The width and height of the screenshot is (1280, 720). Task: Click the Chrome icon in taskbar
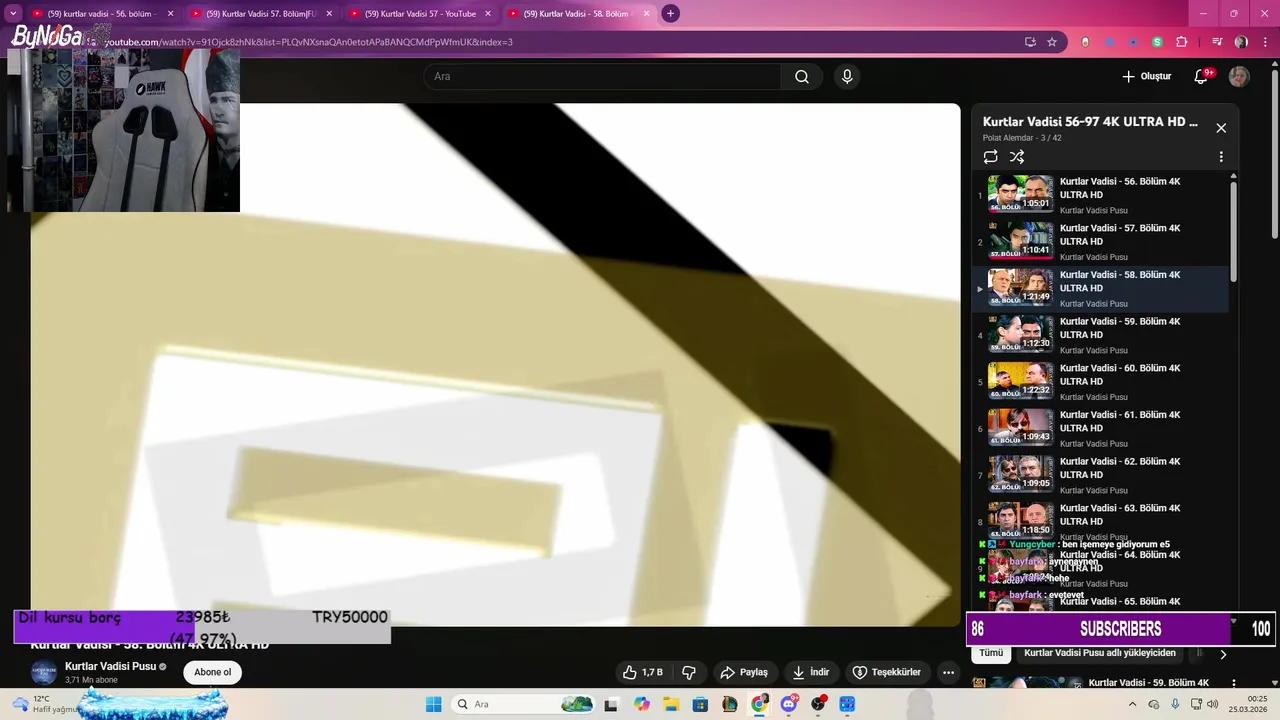click(760, 704)
